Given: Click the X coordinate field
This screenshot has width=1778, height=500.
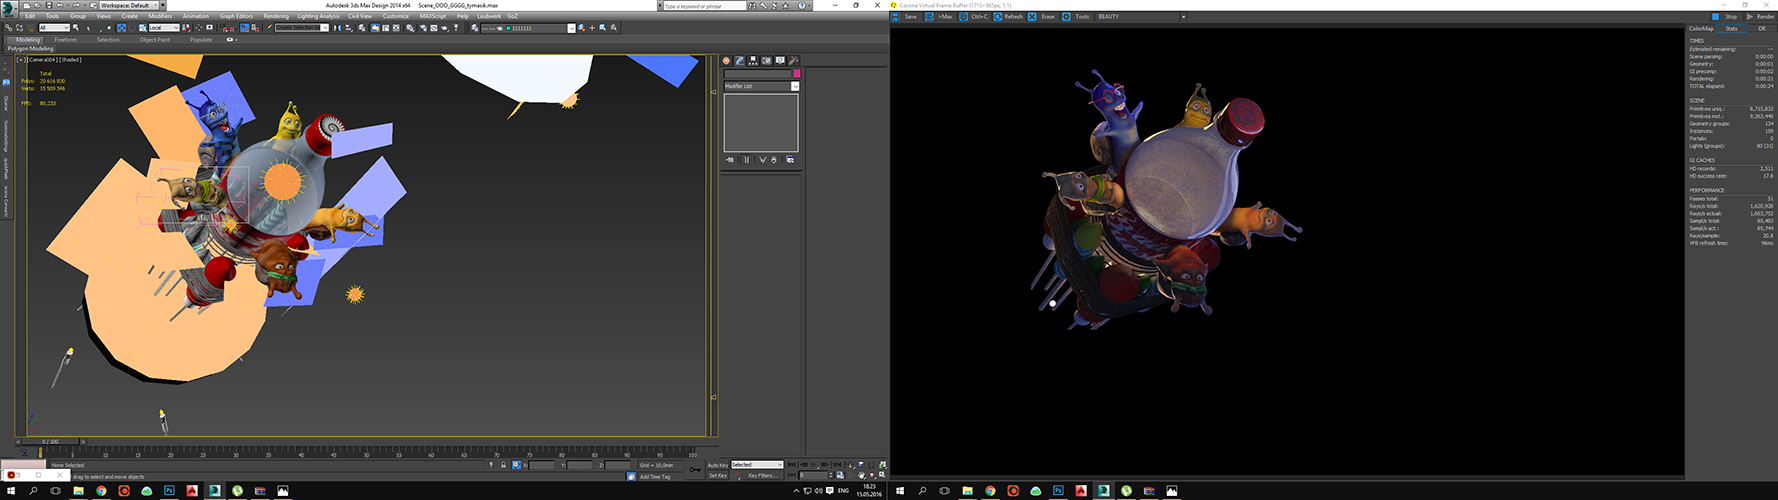Looking at the screenshot, I should pos(542,465).
